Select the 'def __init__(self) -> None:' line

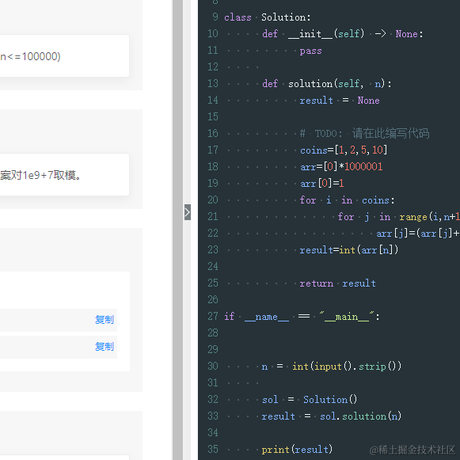[343, 34]
